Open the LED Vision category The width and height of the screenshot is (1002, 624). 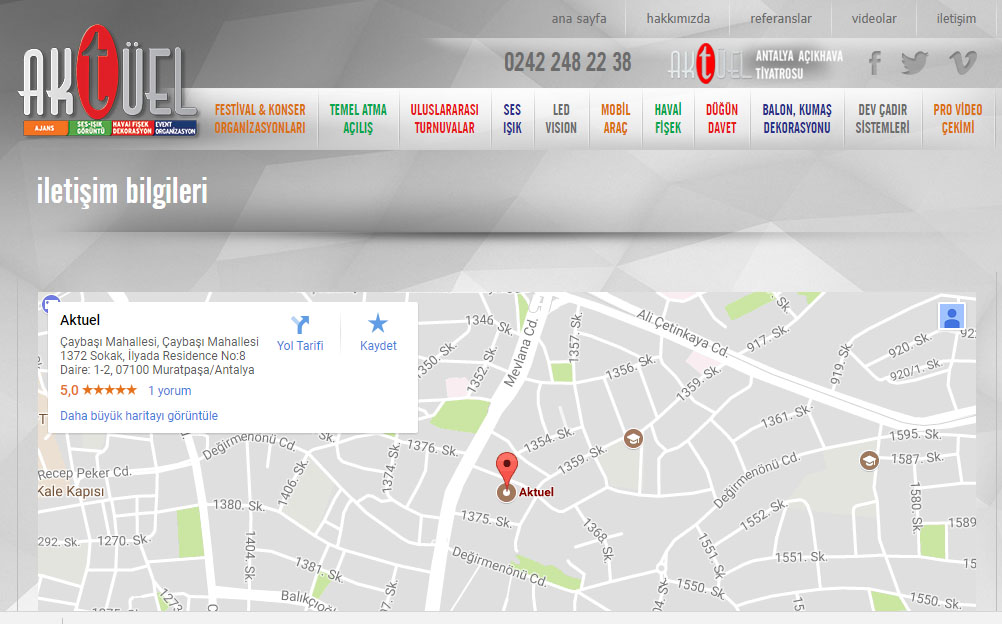pos(561,119)
